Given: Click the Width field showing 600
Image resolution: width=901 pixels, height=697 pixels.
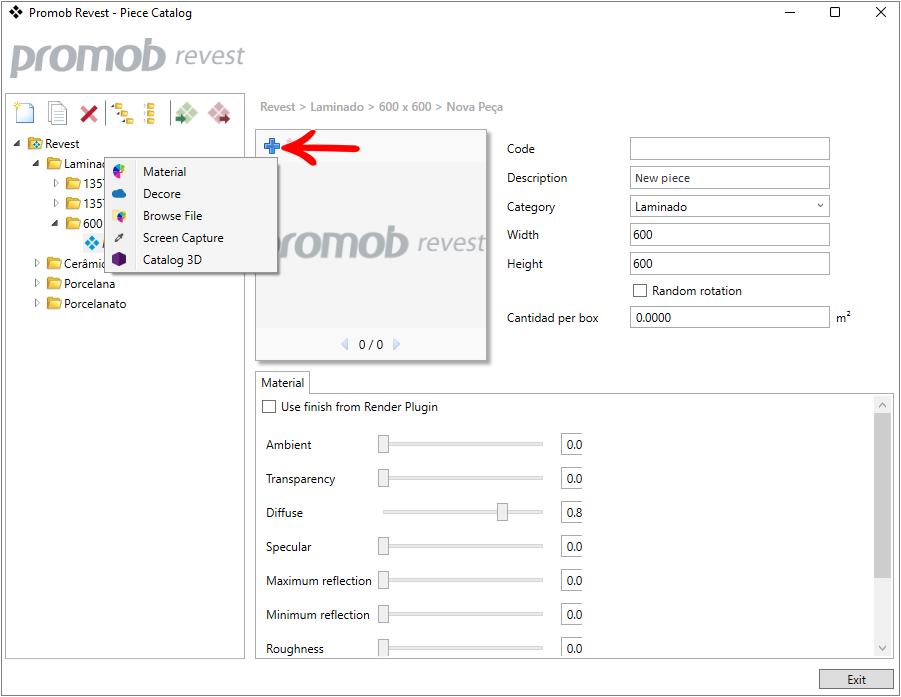Looking at the screenshot, I should 730,234.
